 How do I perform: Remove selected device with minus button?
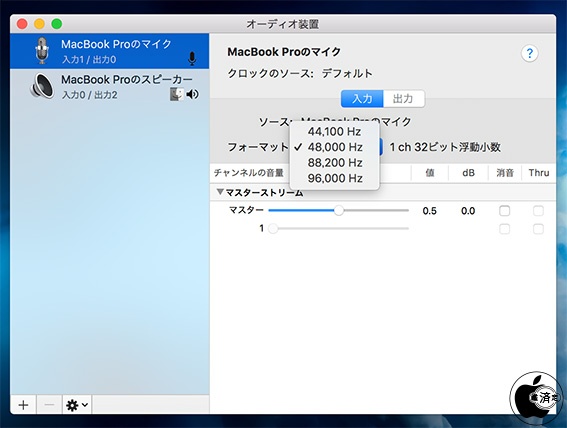point(49,405)
